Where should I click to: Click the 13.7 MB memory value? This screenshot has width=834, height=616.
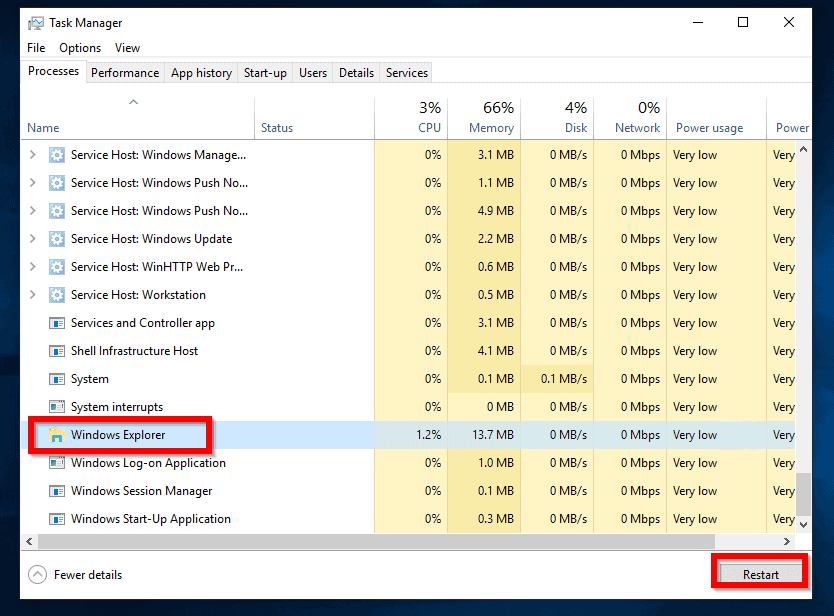[x=493, y=435]
